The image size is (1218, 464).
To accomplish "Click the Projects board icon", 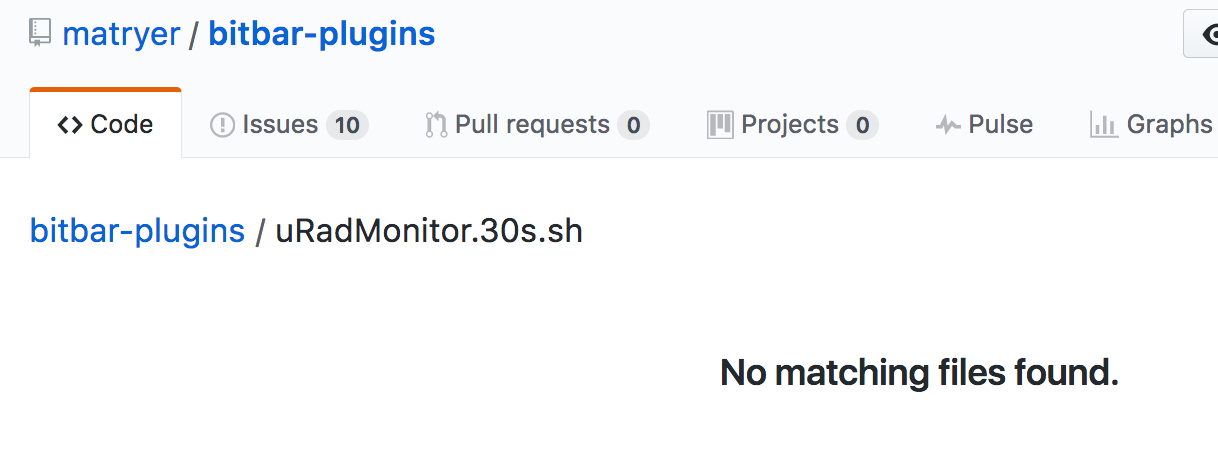I will (x=720, y=125).
